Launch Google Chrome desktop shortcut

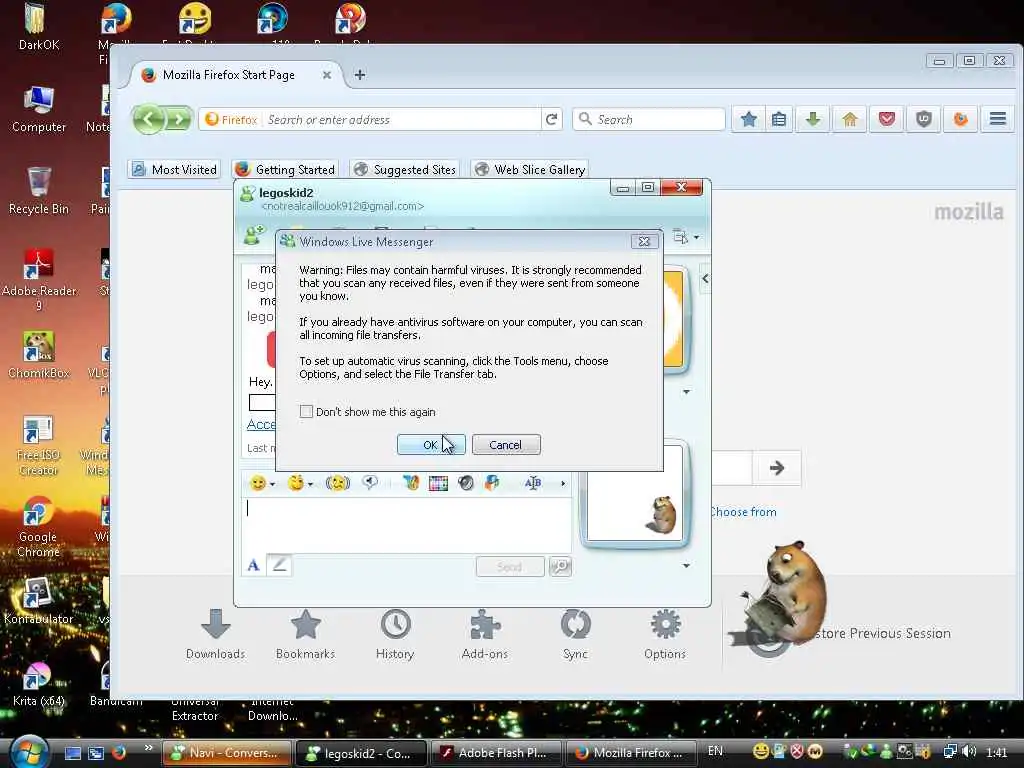39,526
